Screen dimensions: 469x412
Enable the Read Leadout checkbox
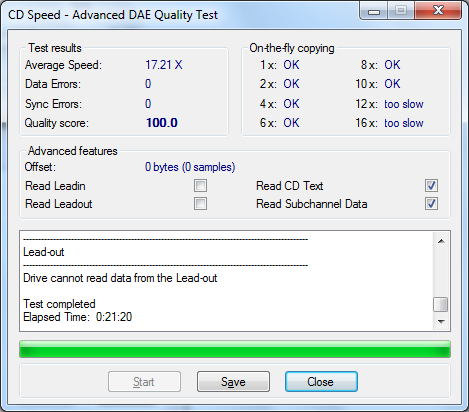[x=200, y=204]
